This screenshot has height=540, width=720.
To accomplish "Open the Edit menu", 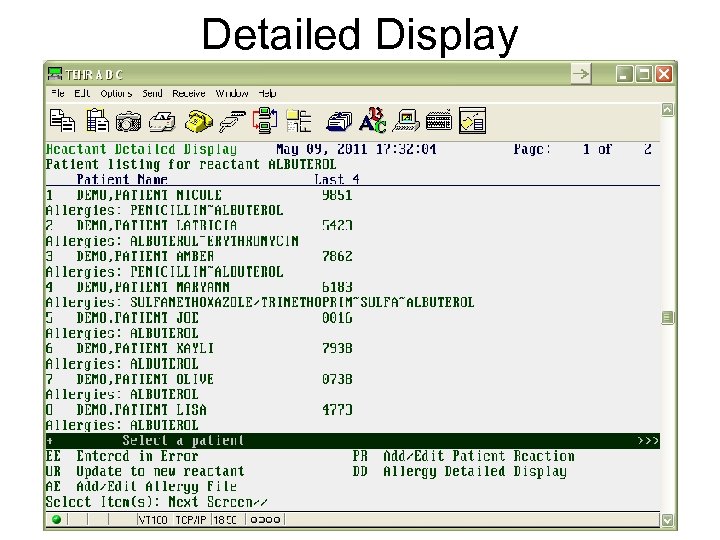I will (x=82, y=93).
